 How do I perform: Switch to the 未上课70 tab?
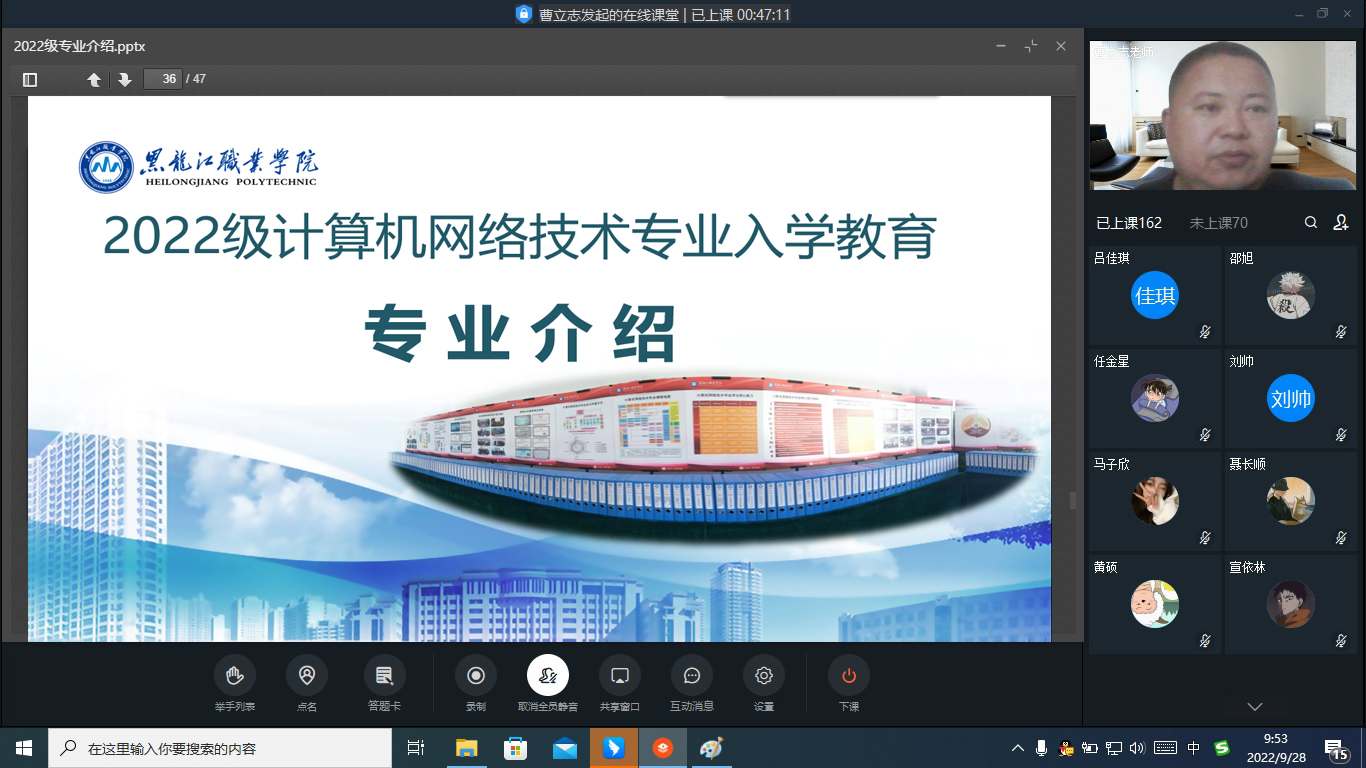click(1218, 223)
